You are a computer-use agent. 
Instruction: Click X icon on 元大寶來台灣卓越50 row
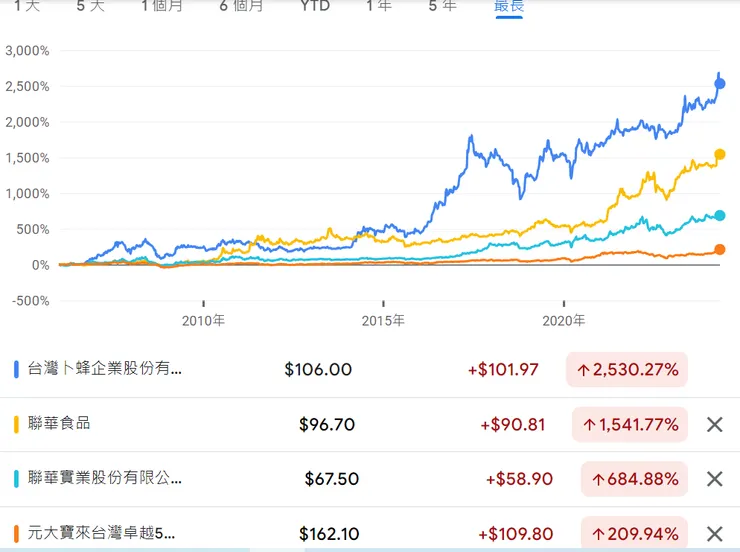pyautogui.click(x=714, y=534)
